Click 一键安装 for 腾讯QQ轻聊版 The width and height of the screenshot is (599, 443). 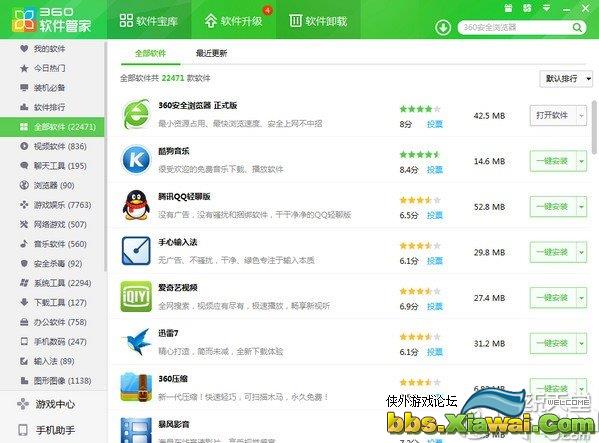point(553,207)
